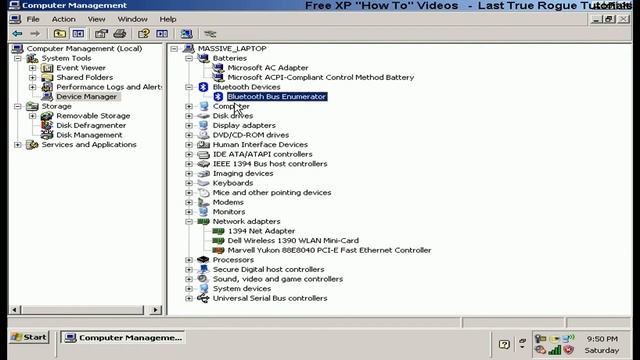Click the Universal Serial Bus controllers icon
The width and height of the screenshot is (640, 360).
tap(203, 298)
